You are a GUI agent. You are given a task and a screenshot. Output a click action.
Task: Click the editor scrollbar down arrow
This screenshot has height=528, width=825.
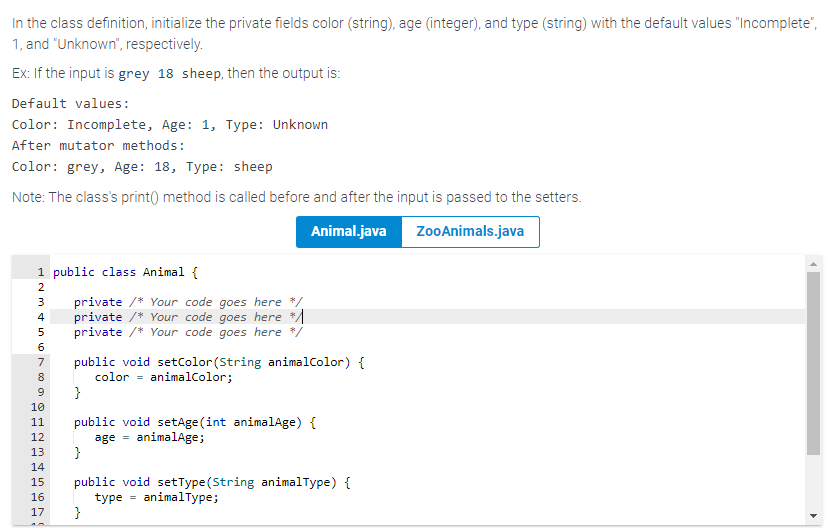813,516
